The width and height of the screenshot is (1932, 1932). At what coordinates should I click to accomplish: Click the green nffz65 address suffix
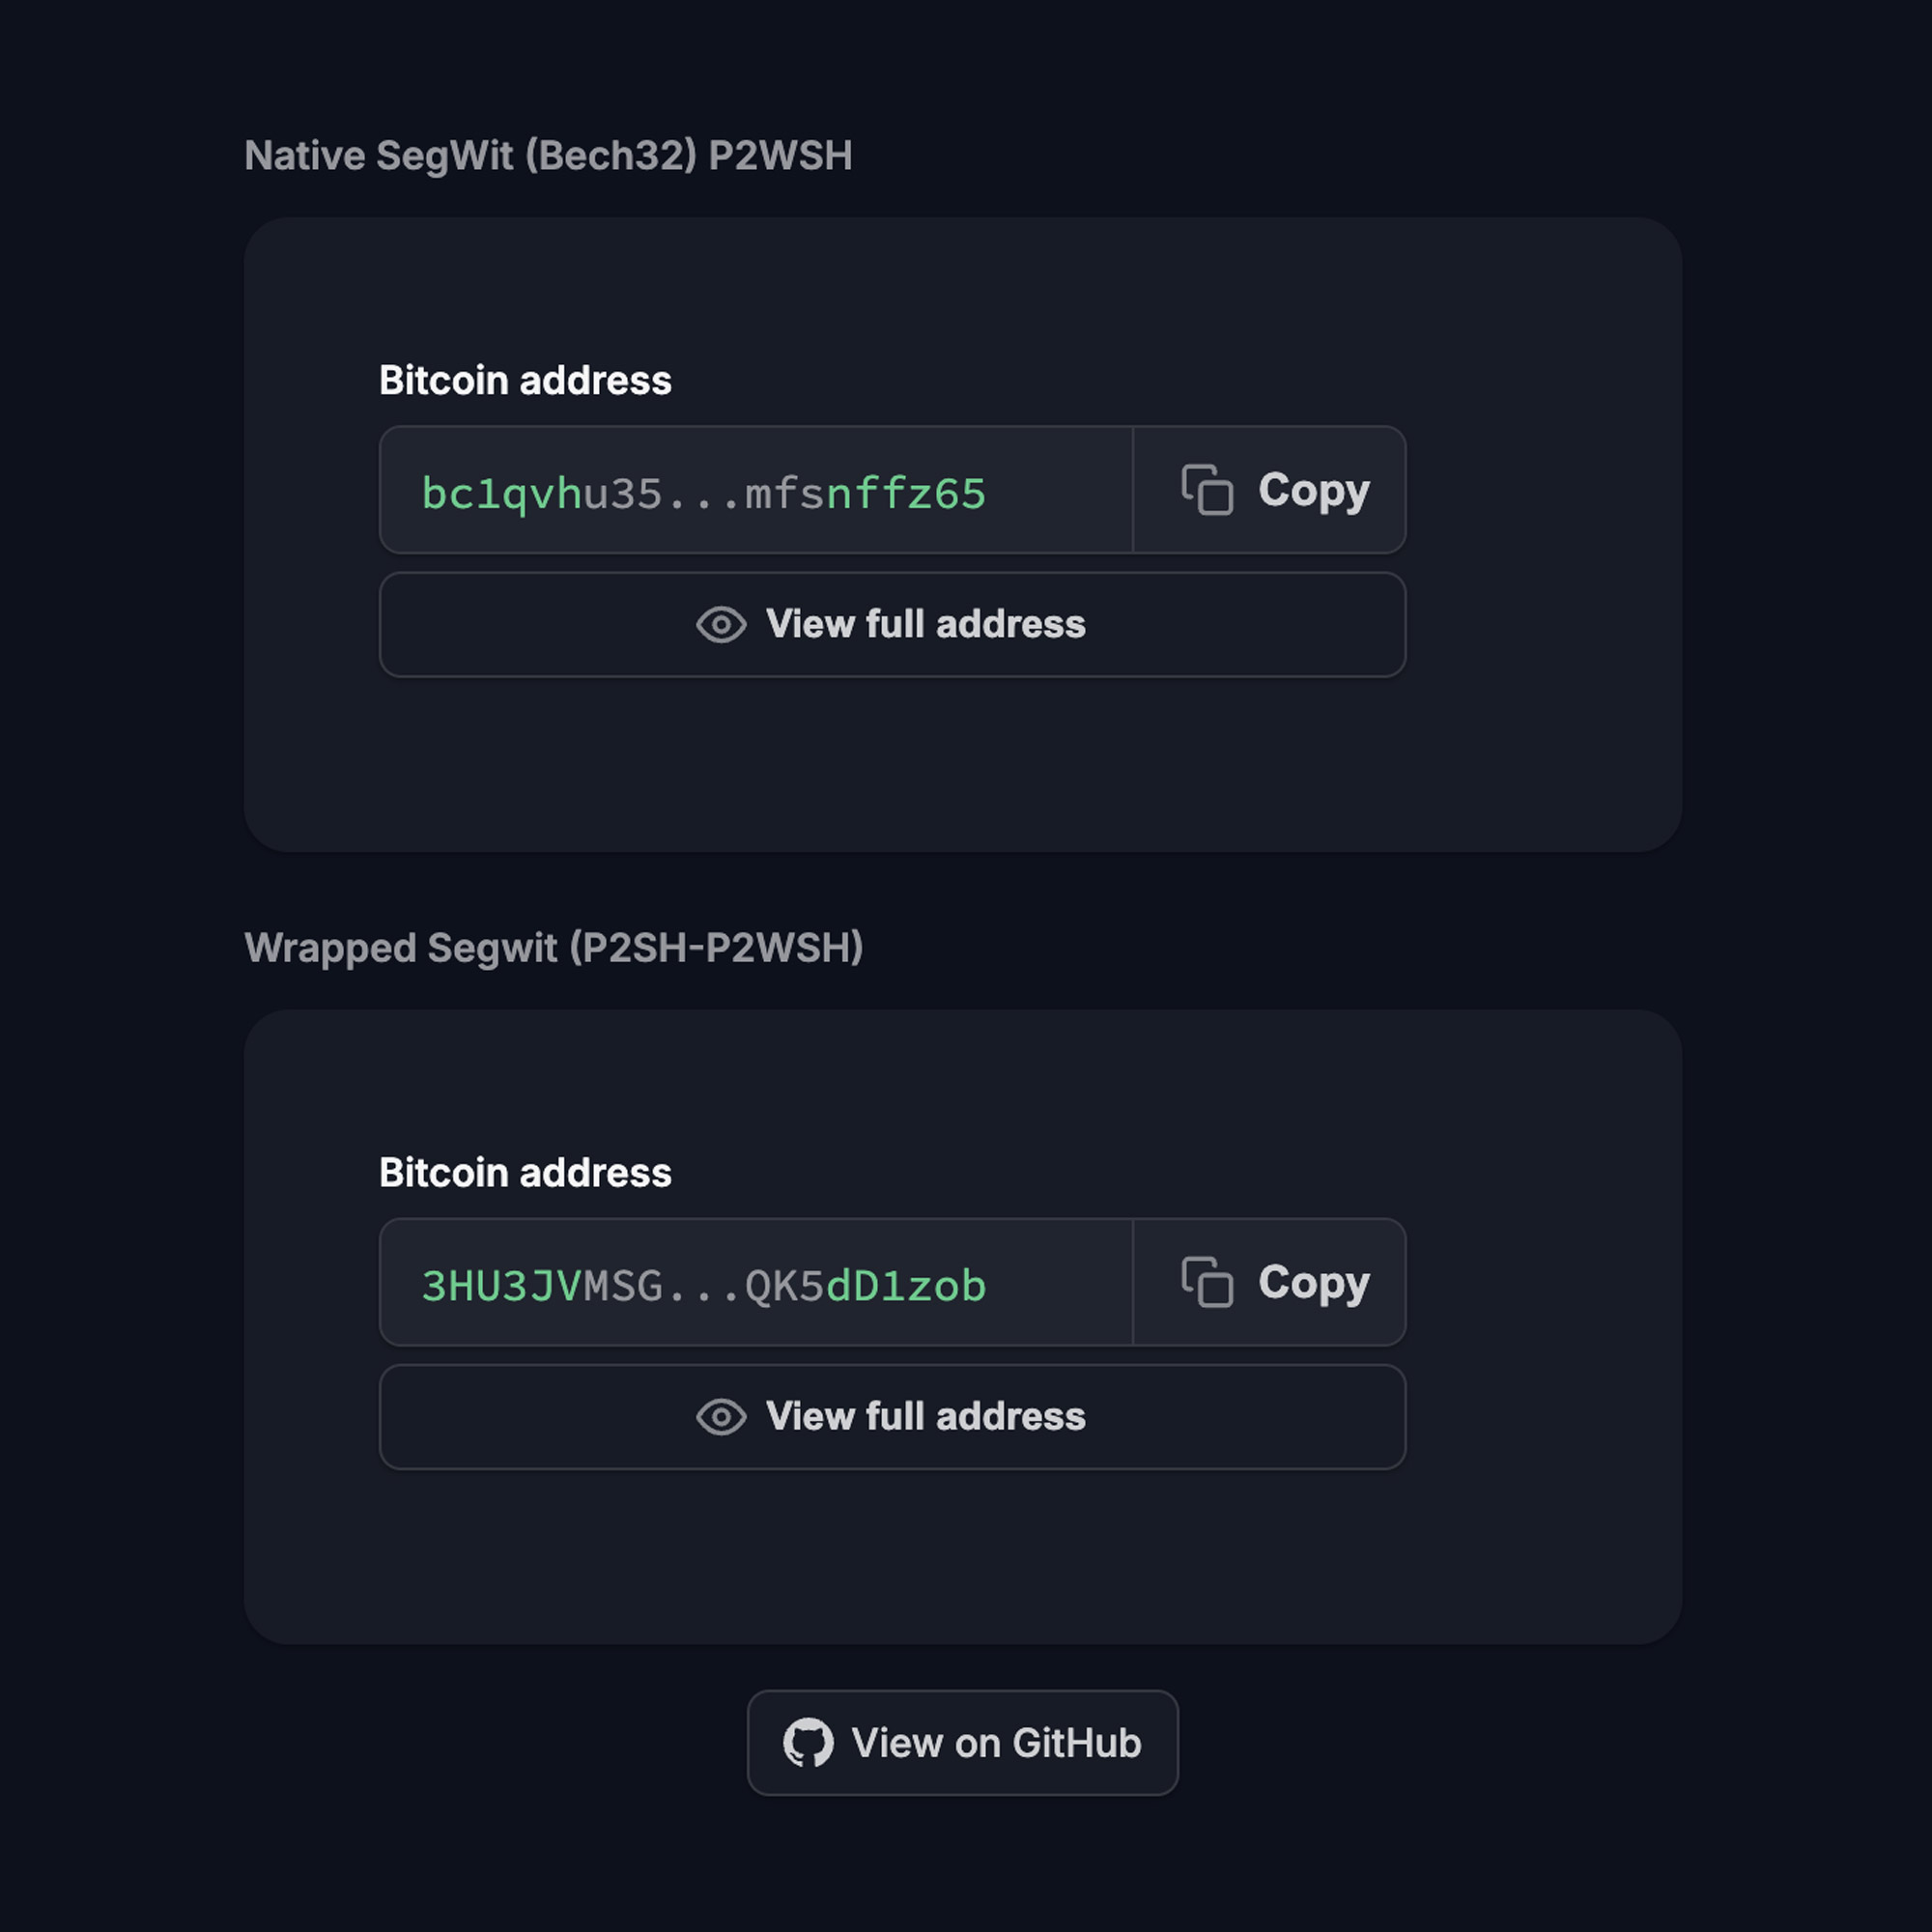906,494
